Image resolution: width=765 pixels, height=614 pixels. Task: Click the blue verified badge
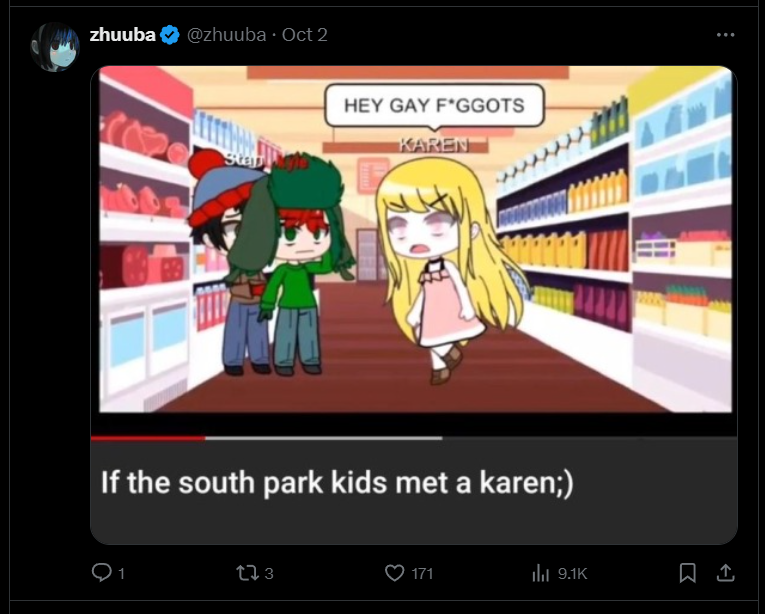coord(170,35)
